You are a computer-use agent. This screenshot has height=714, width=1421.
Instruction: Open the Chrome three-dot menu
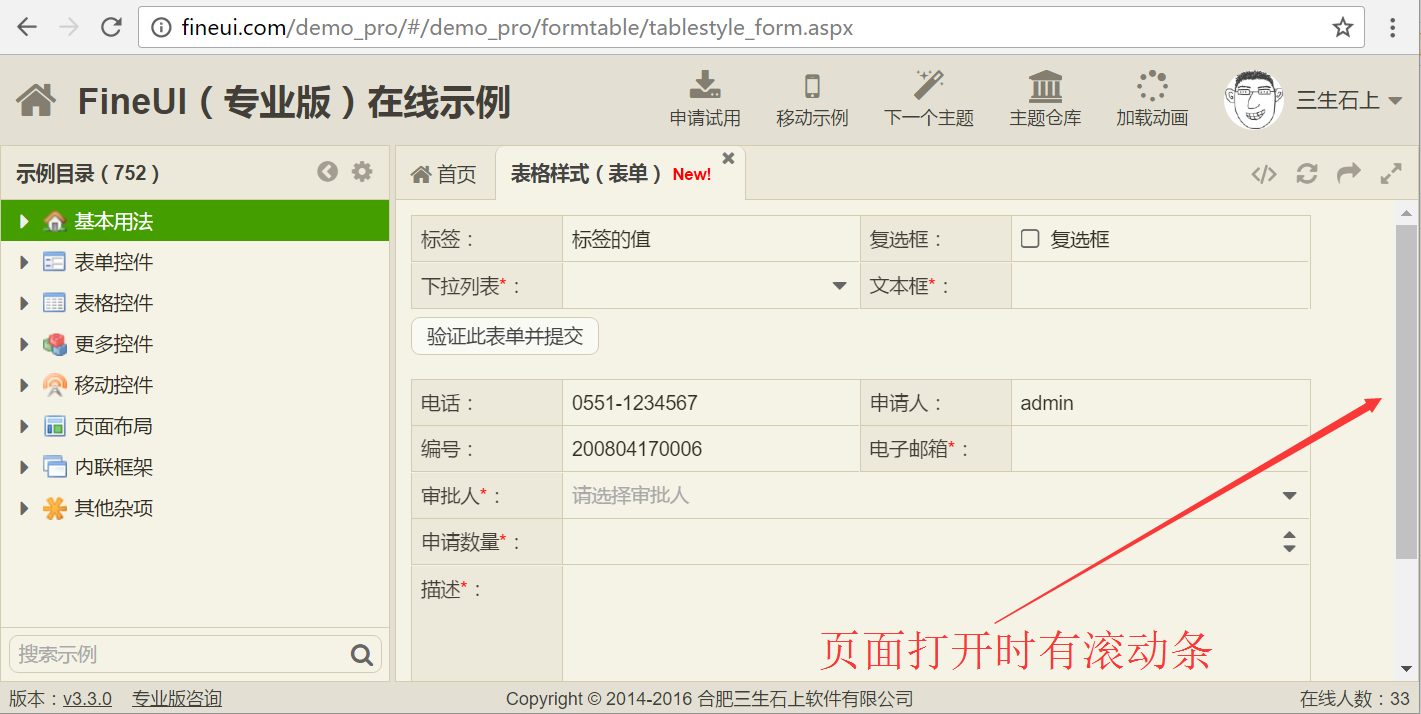[x=1393, y=27]
